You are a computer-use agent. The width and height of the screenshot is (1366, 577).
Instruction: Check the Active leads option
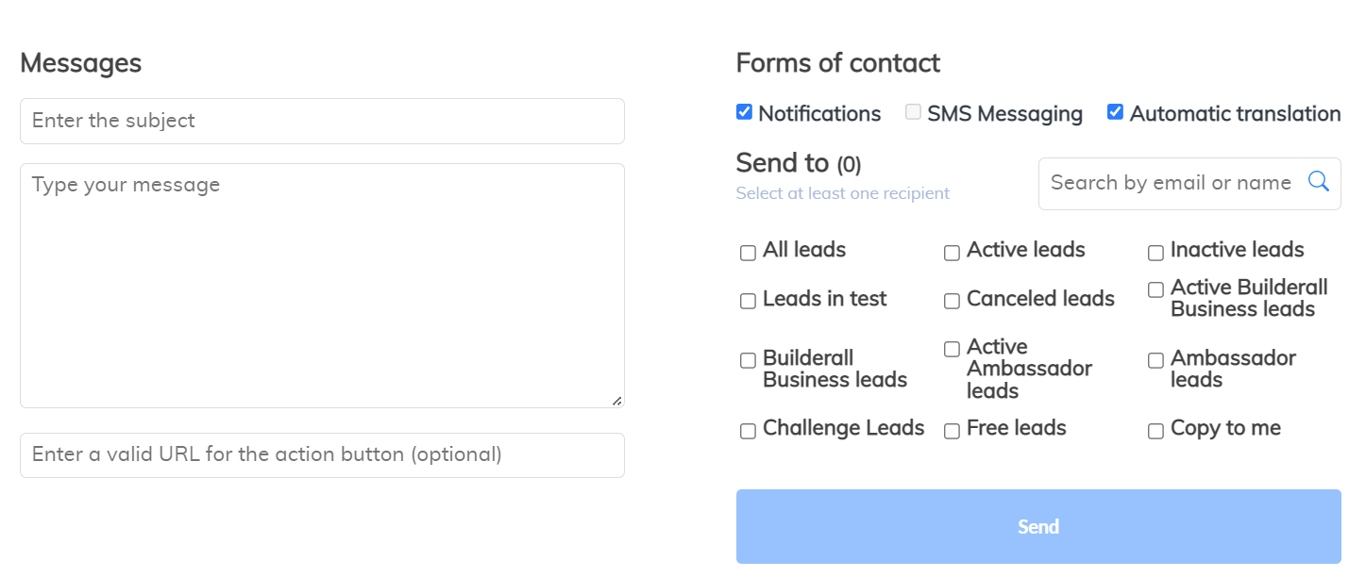click(x=952, y=253)
